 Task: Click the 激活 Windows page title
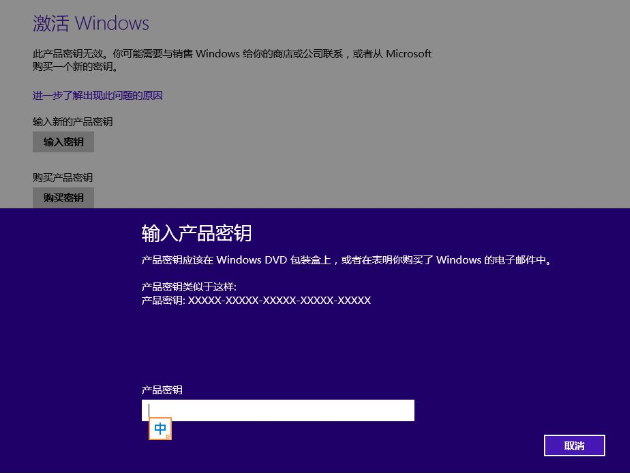[x=91, y=23]
